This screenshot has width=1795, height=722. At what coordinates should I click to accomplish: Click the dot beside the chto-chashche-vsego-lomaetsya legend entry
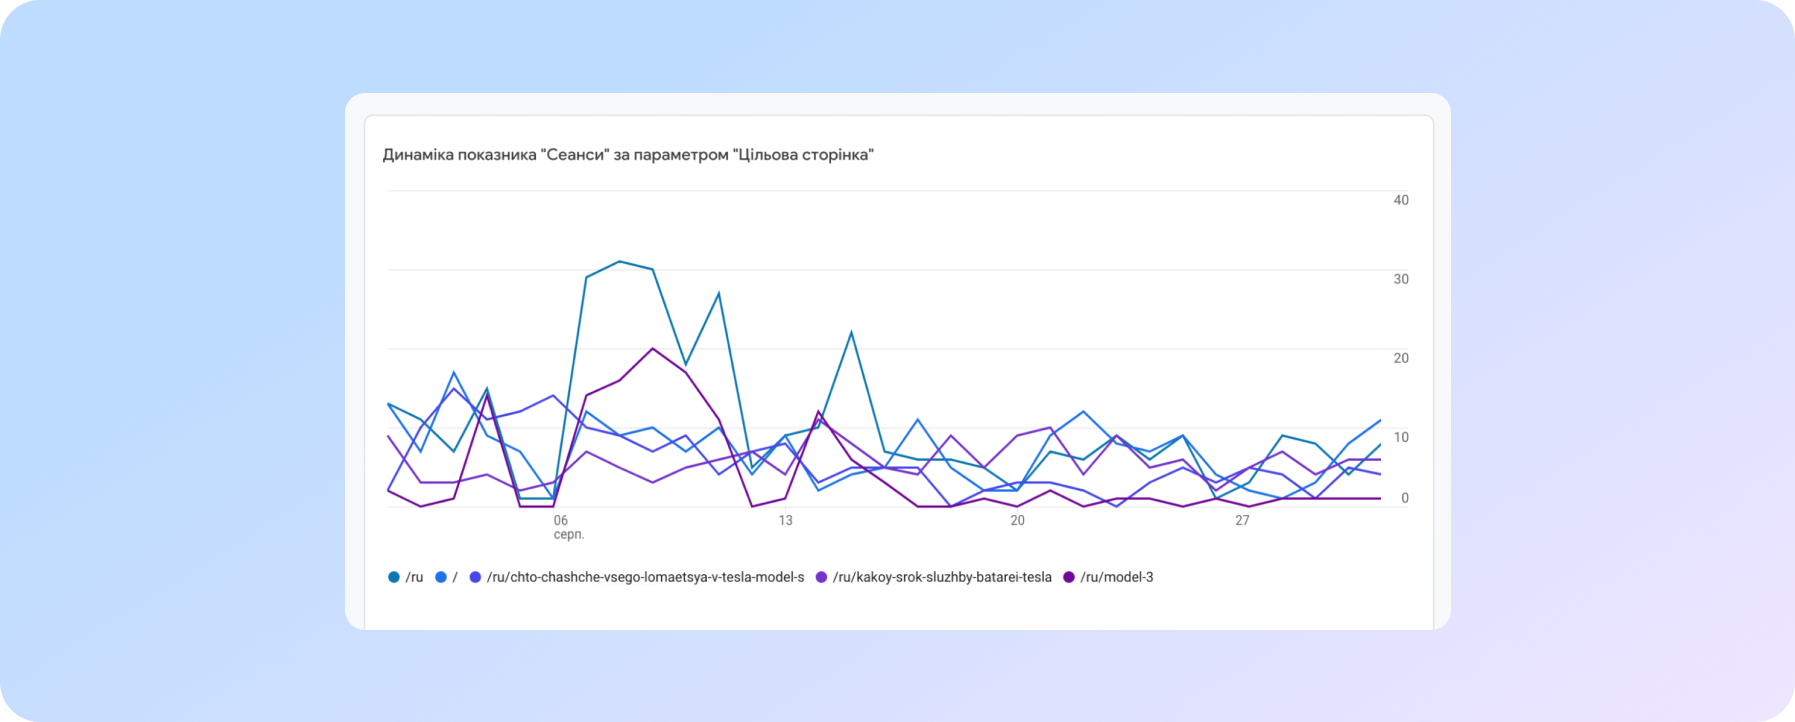click(x=476, y=577)
